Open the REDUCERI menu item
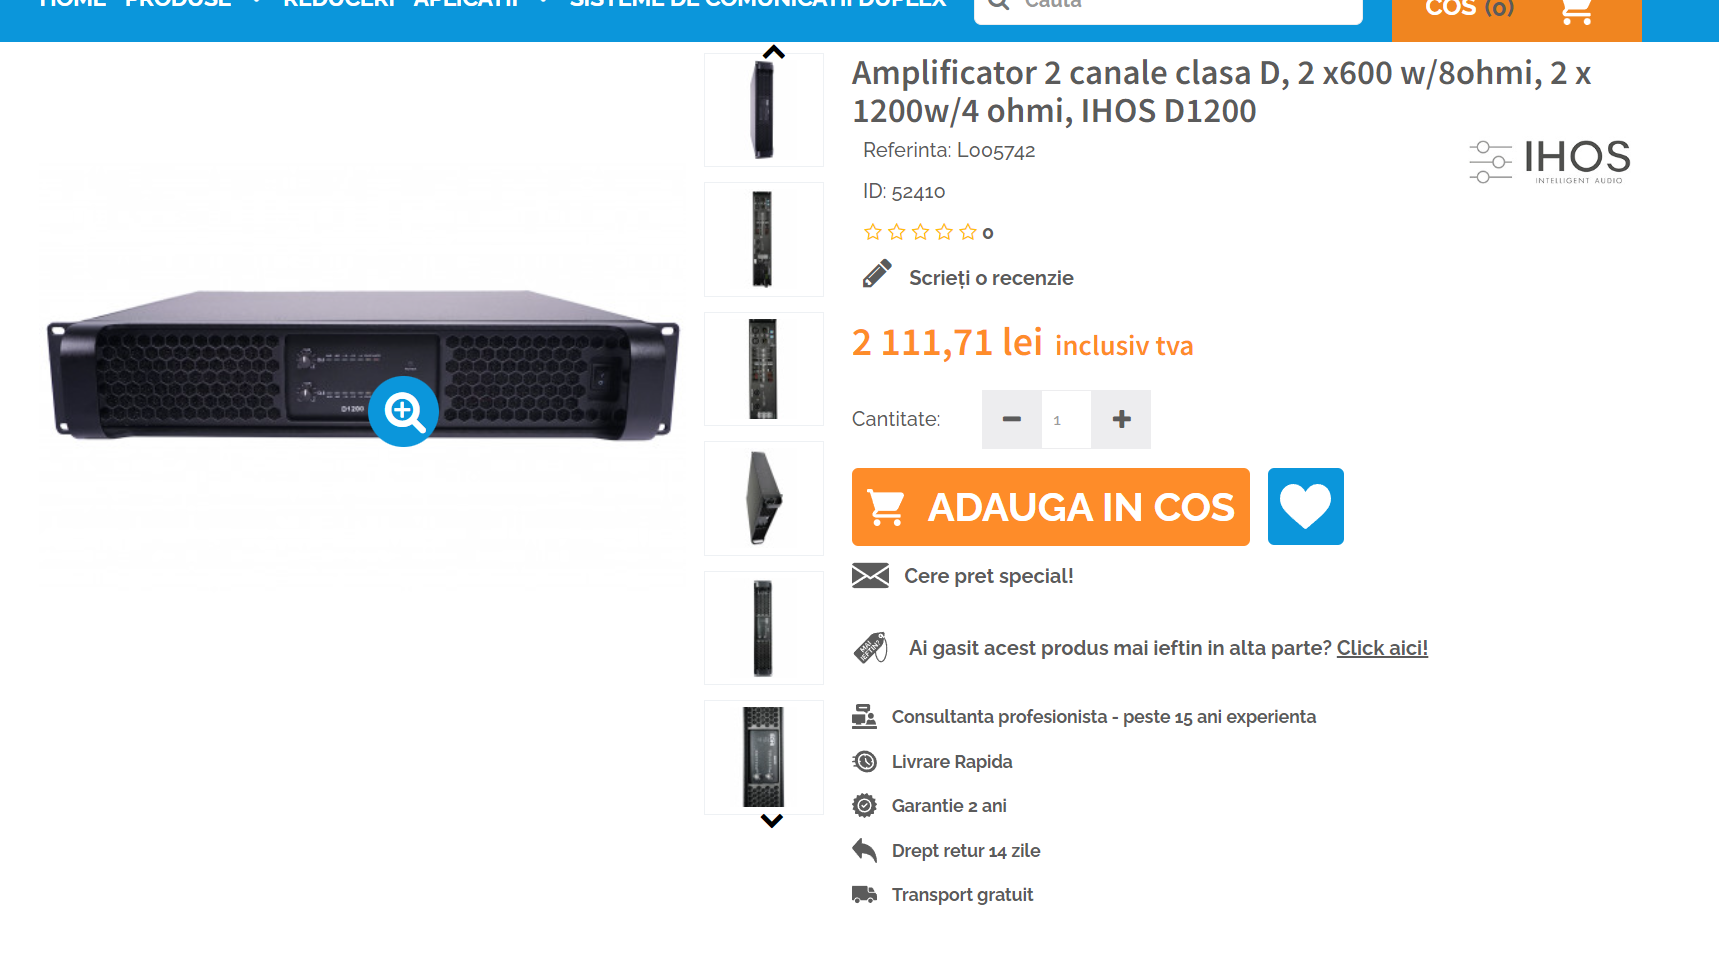 click(340, 3)
